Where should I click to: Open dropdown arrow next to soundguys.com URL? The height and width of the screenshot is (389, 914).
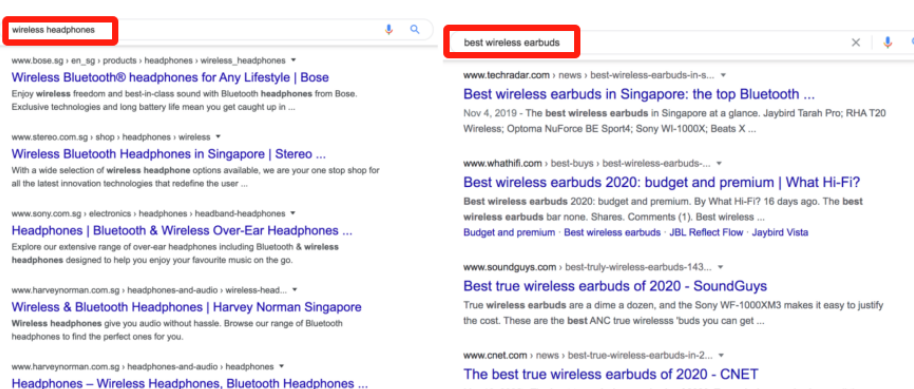coord(720,267)
